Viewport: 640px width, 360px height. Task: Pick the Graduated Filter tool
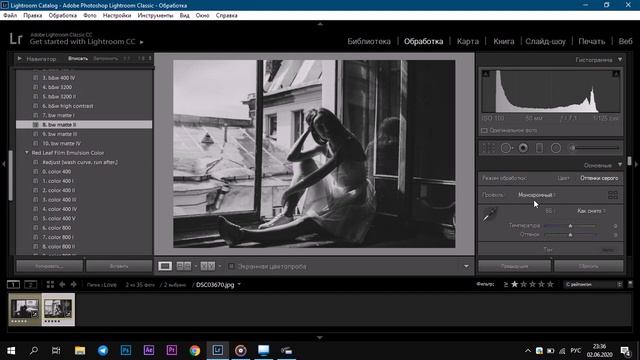tap(539, 148)
